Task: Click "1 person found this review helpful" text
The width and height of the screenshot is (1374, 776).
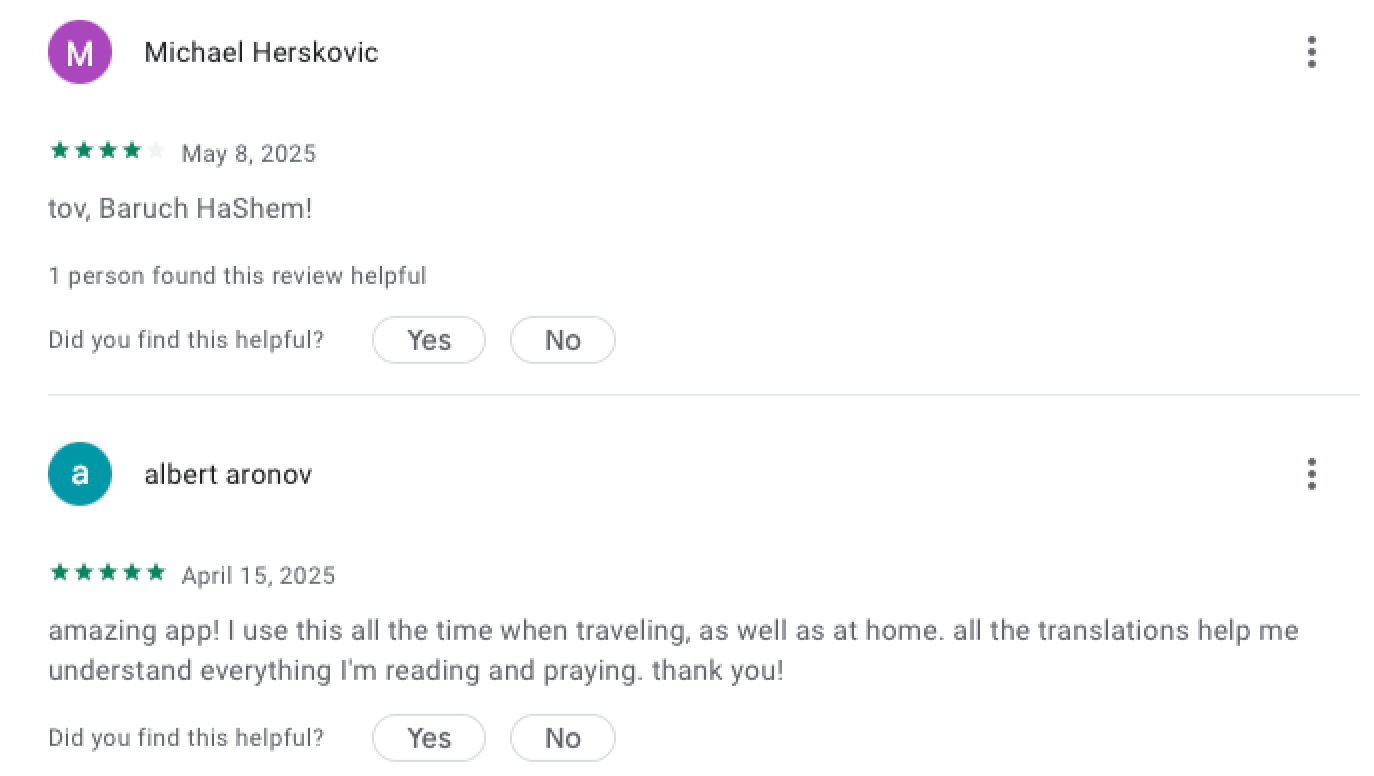Action: (x=237, y=276)
